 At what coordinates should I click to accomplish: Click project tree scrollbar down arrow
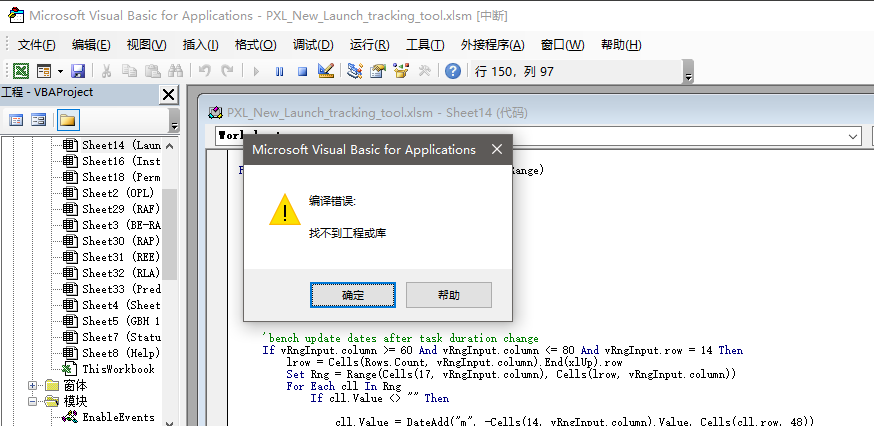(x=169, y=422)
